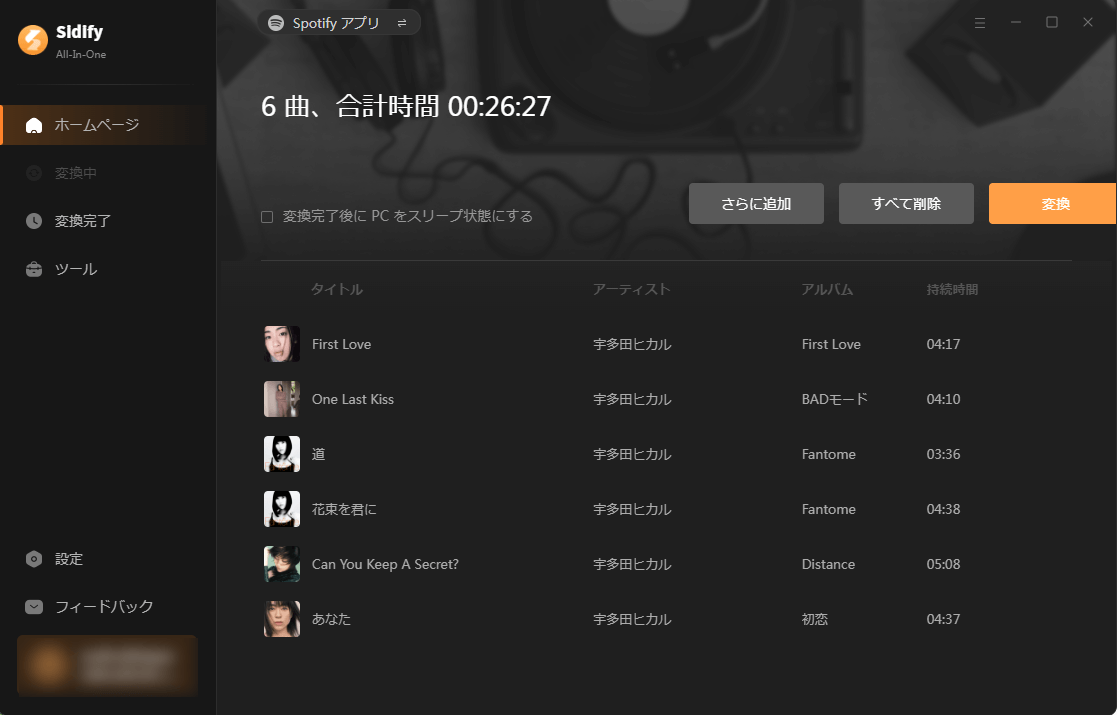Enable sleep after conversion checkbox
The image size is (1117, 715).
[267, 216]
